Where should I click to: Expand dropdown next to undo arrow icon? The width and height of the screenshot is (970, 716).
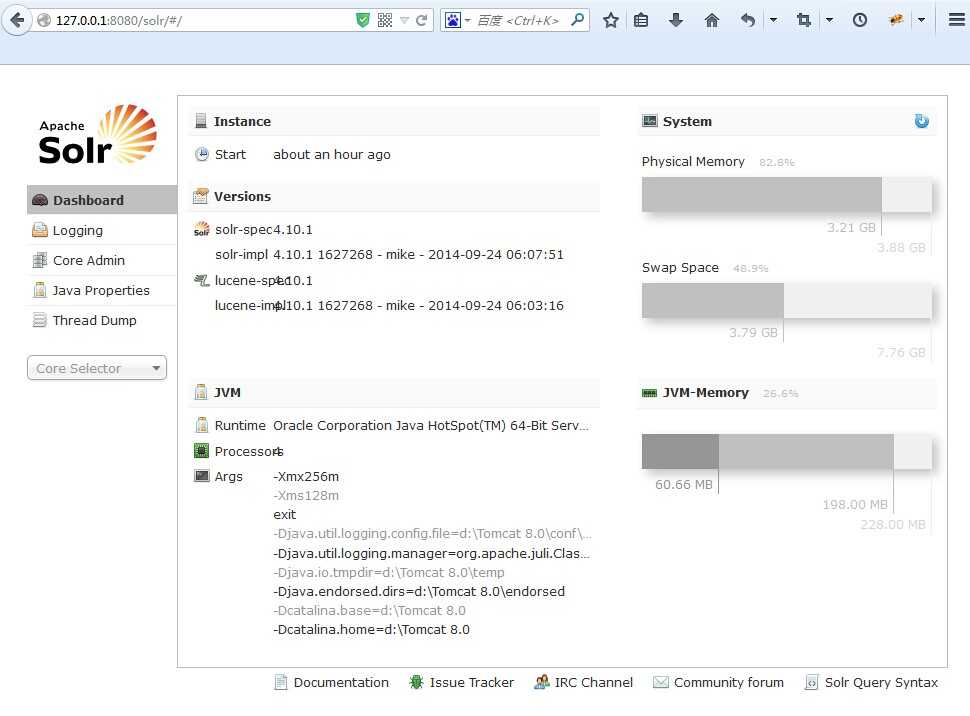(x=773, y=20)
